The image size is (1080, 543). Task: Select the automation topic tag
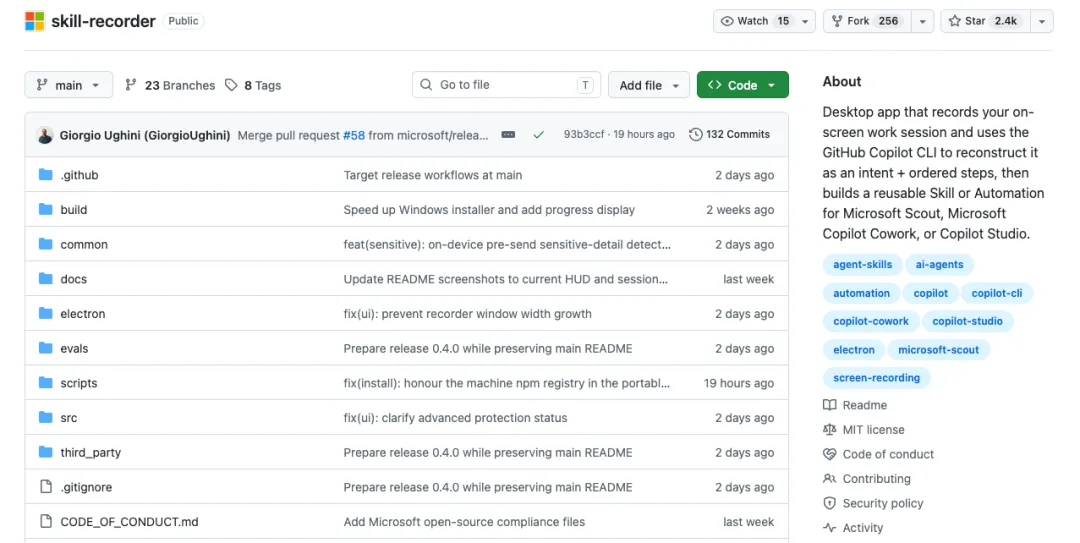click(x=862, y=293)
